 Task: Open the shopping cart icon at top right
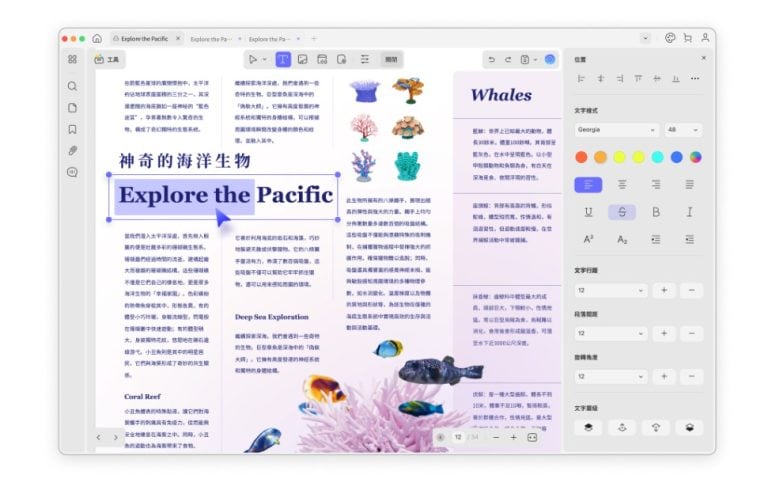(687, 38)
